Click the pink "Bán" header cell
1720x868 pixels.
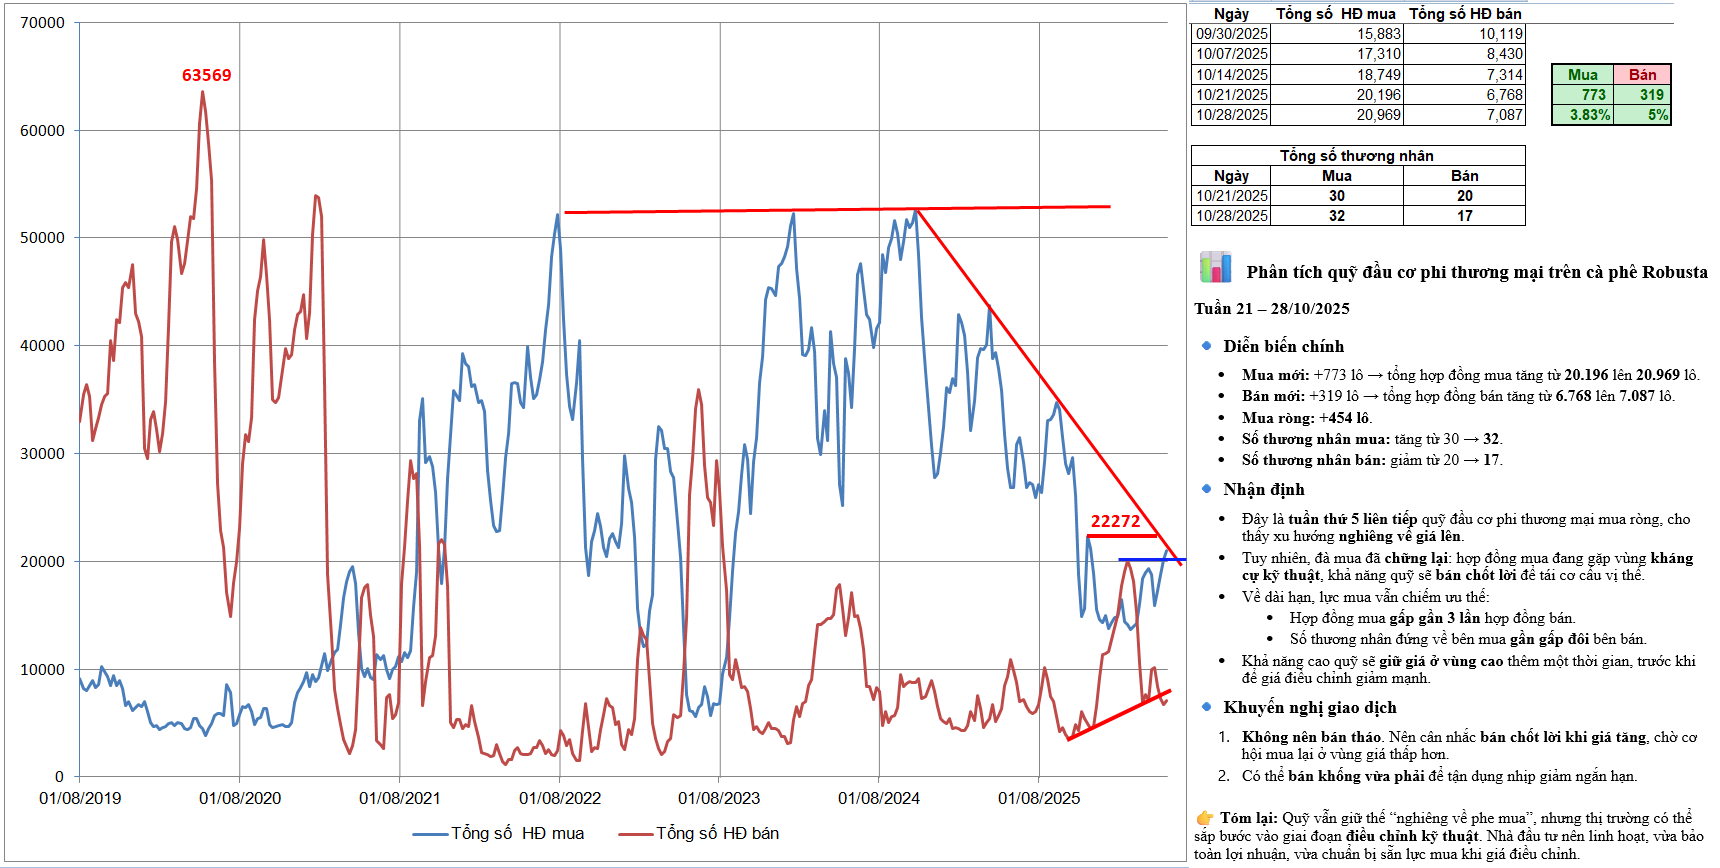(1642, 75)
